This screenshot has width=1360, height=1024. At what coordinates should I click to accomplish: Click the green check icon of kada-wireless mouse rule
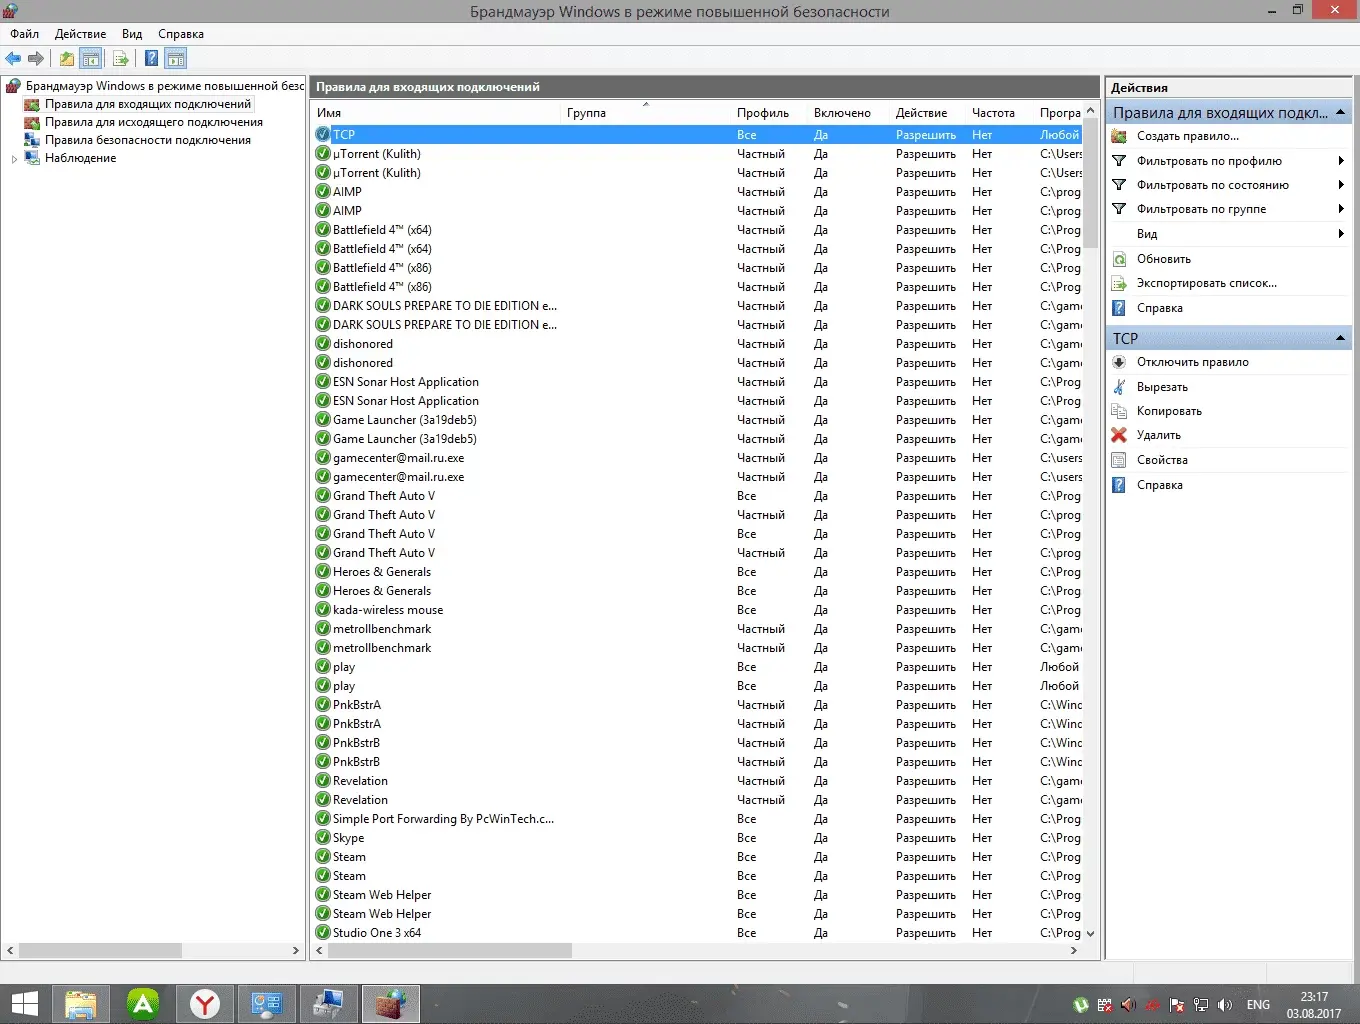coord(323,610)
